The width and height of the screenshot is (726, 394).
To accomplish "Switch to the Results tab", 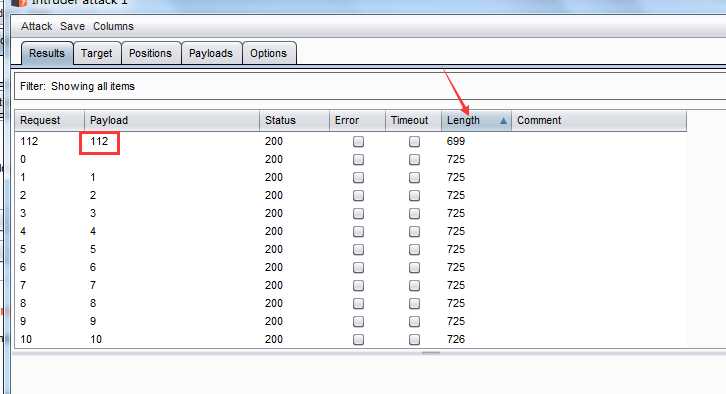I will [x=47, y=53].
